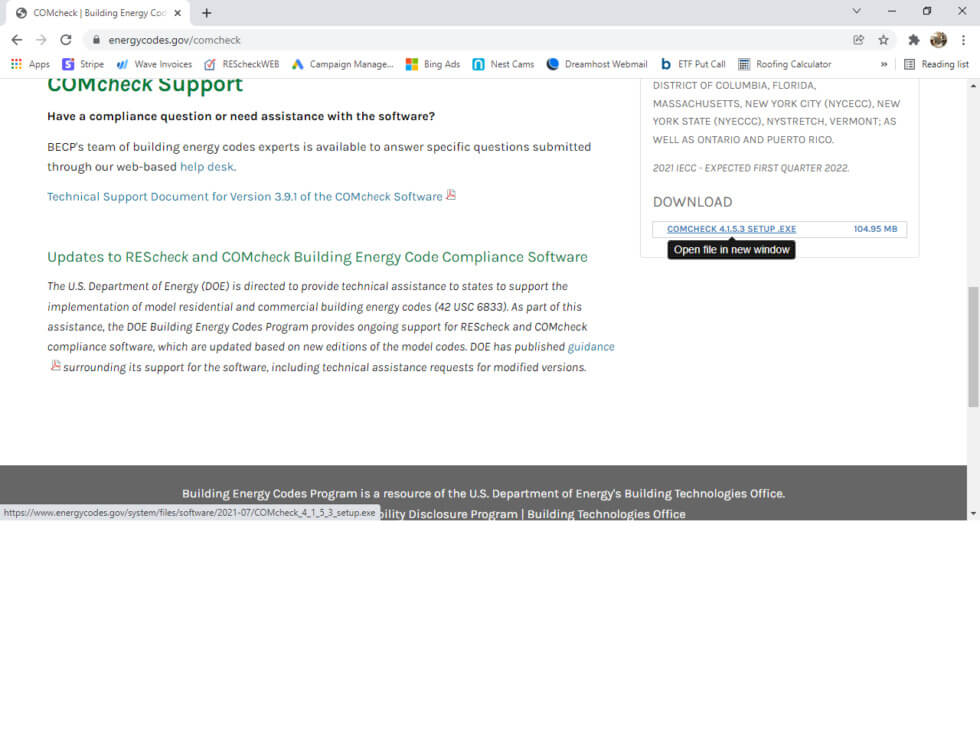Select Open file in new window
The height and width of the screenshot is (753, 980).
pyautogui.click(x=731, y=249)
